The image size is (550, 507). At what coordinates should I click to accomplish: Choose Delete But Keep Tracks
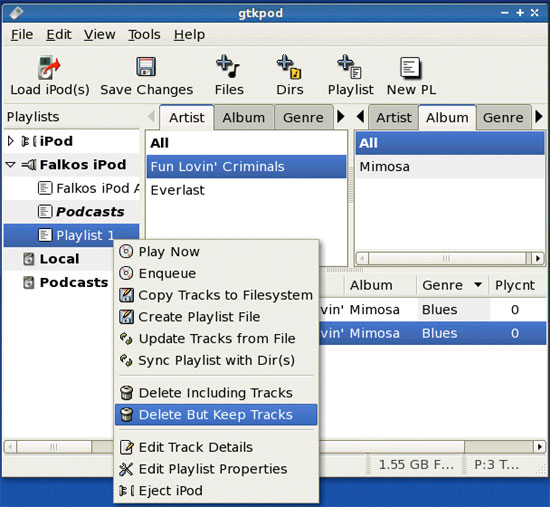(216, 415)
